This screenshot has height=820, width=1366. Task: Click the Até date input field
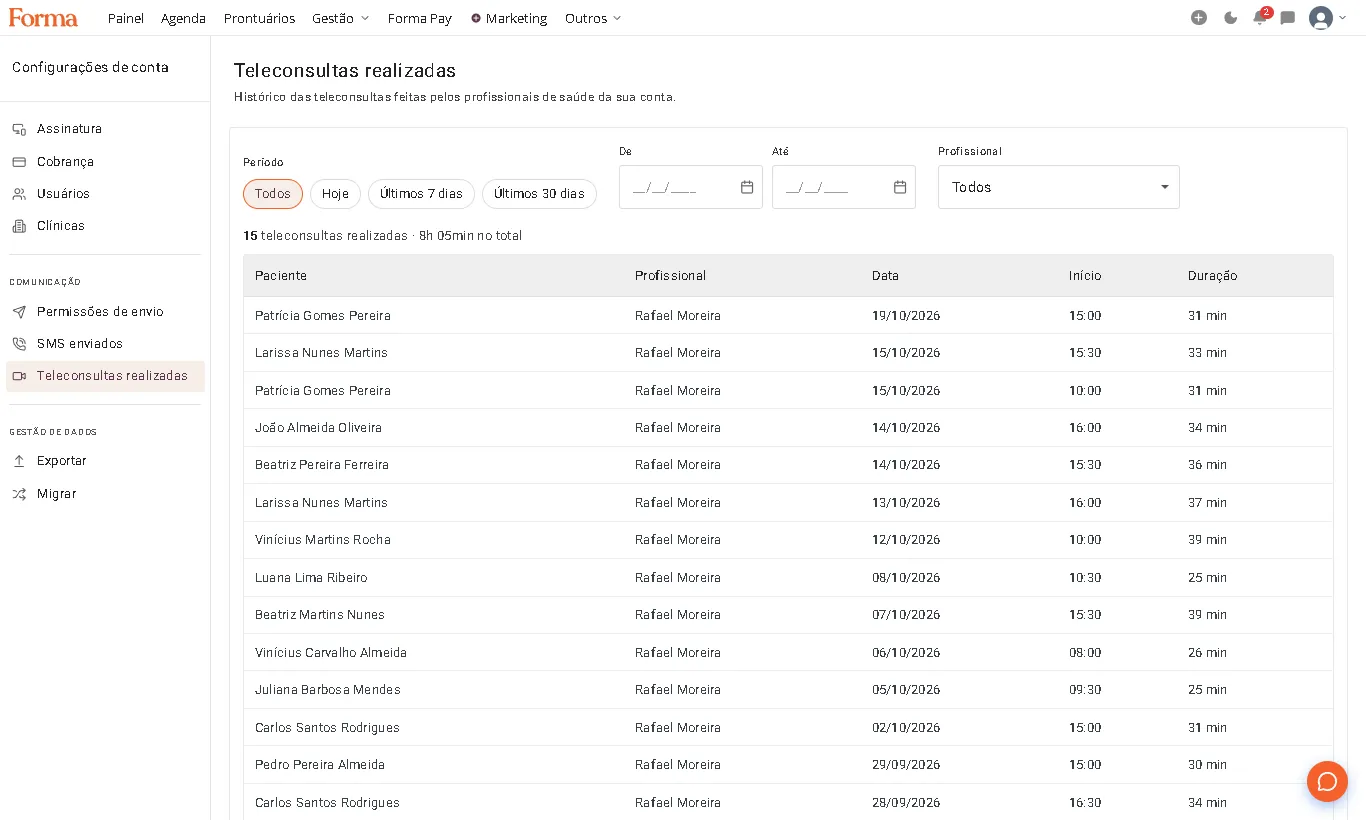click(844, 187)
